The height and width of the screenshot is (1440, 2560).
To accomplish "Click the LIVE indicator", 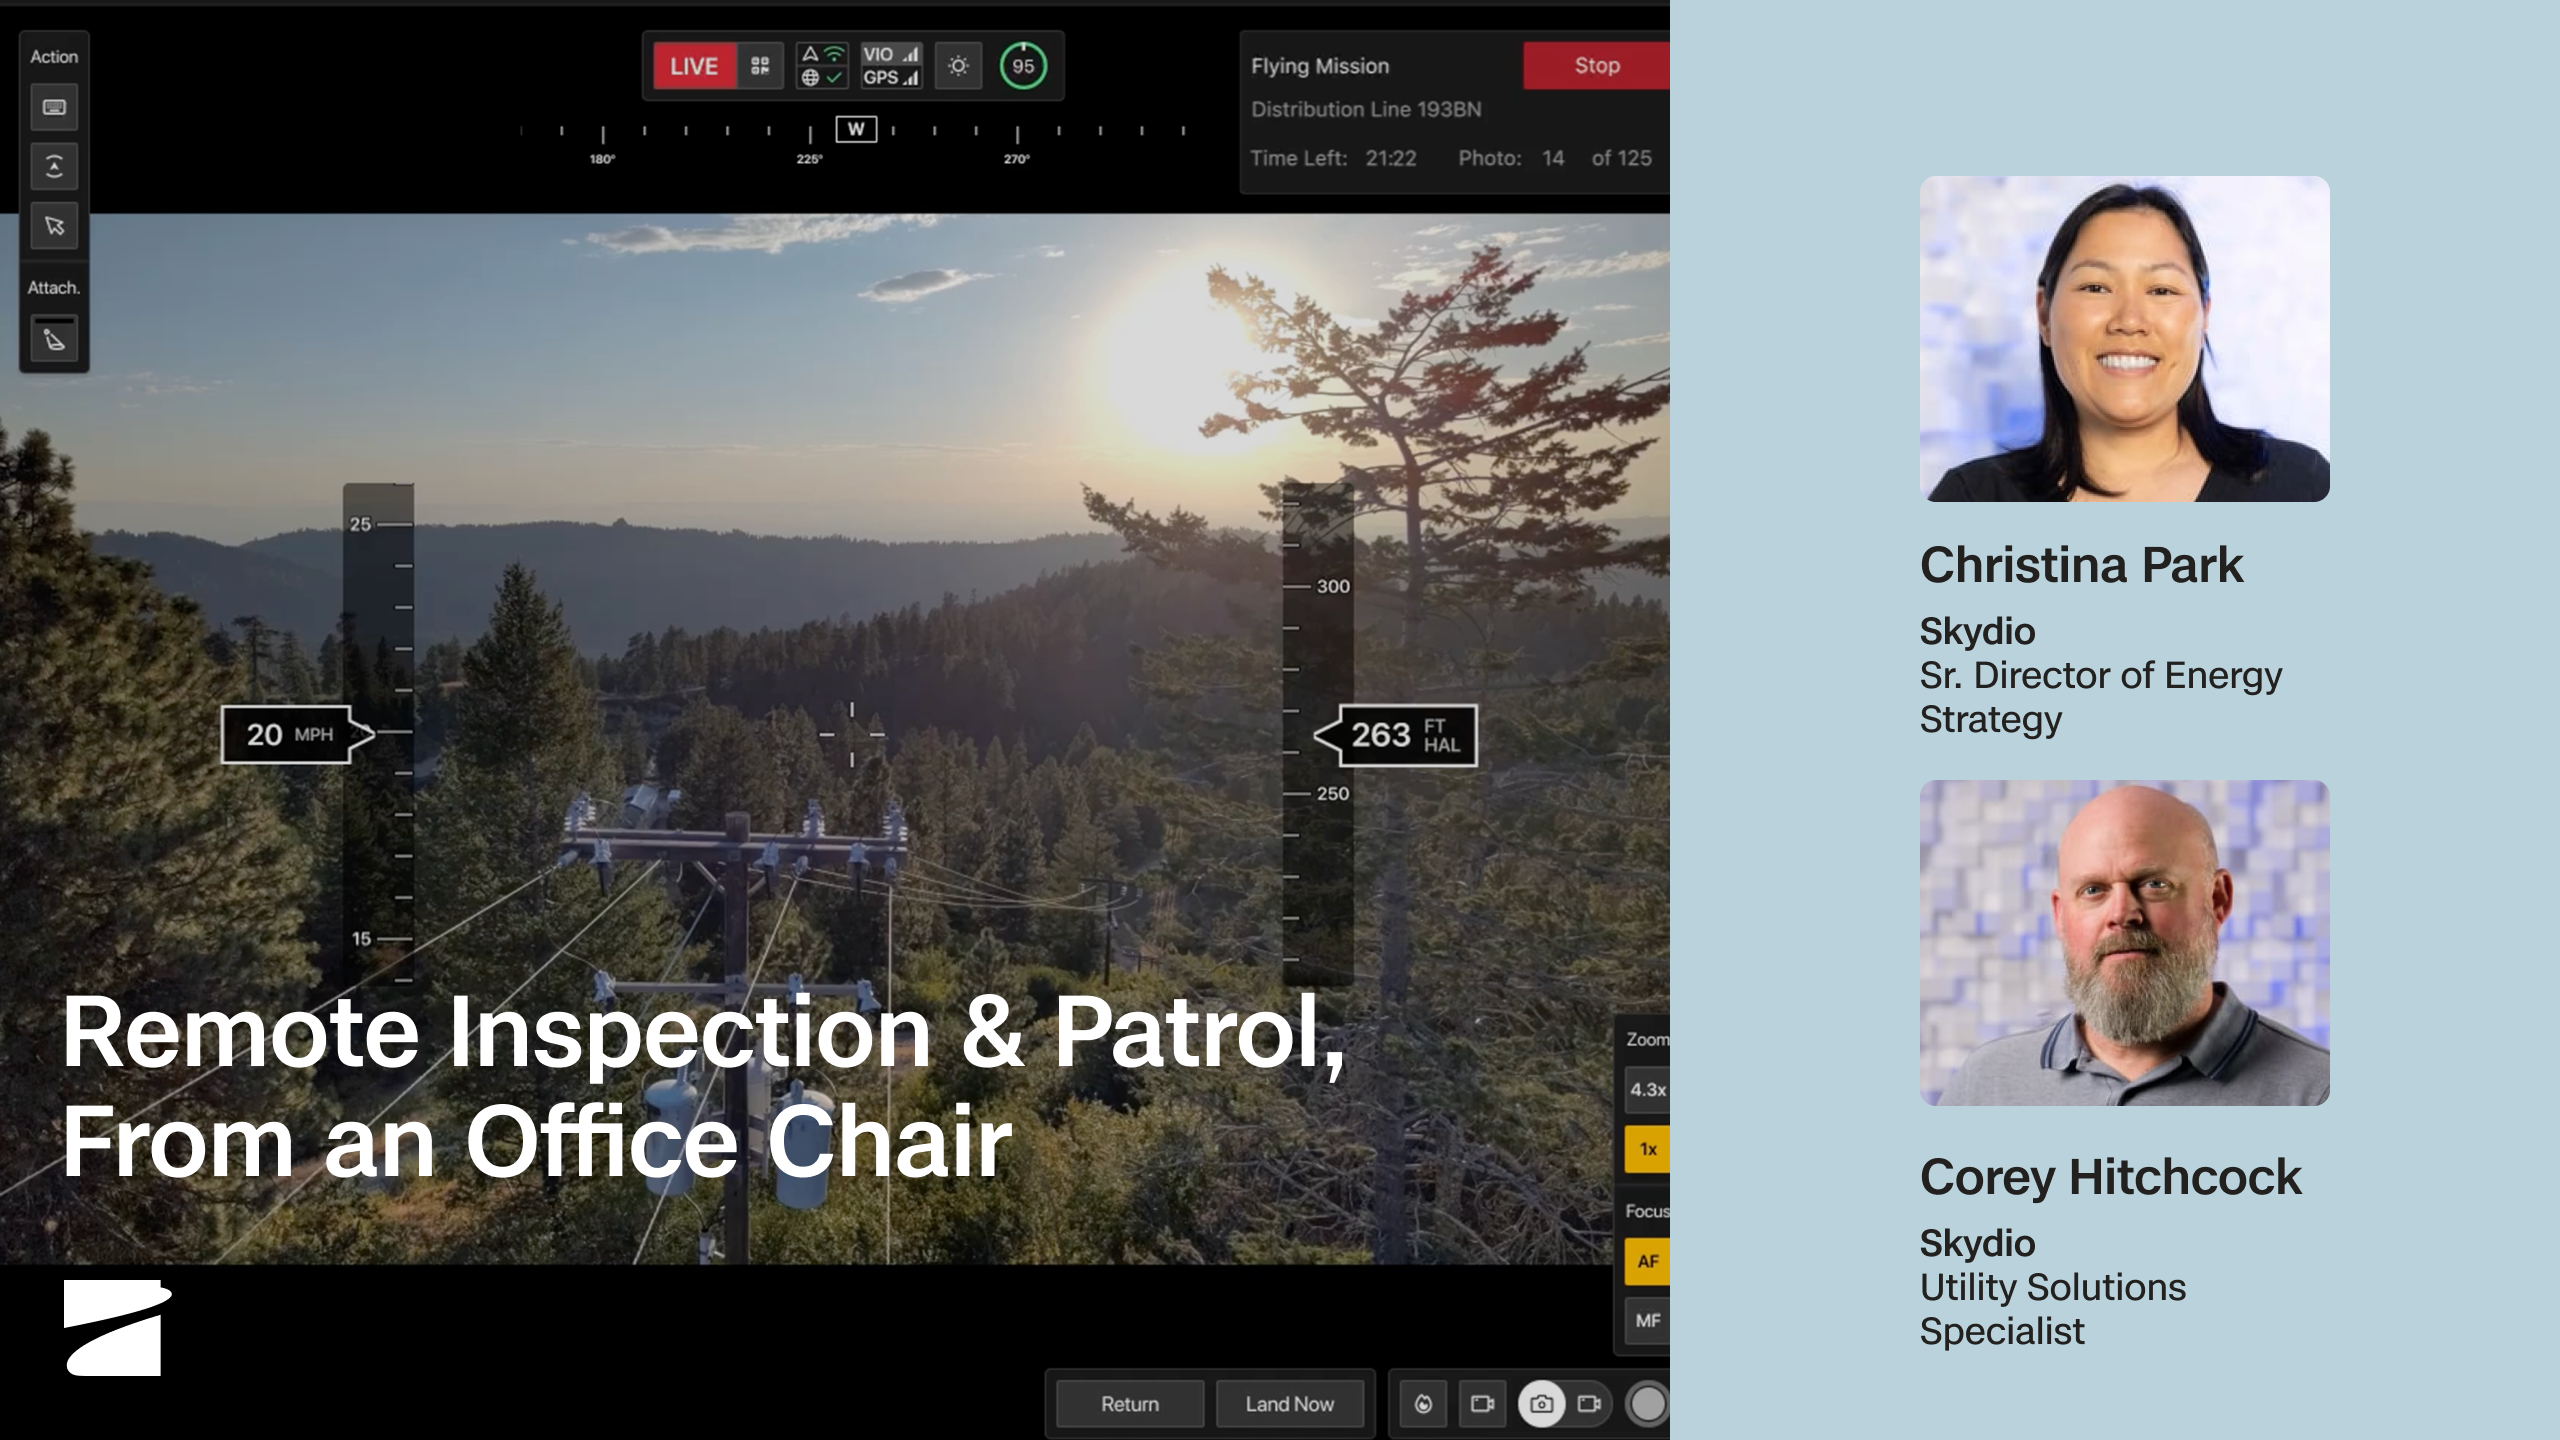I will (694, 66).
